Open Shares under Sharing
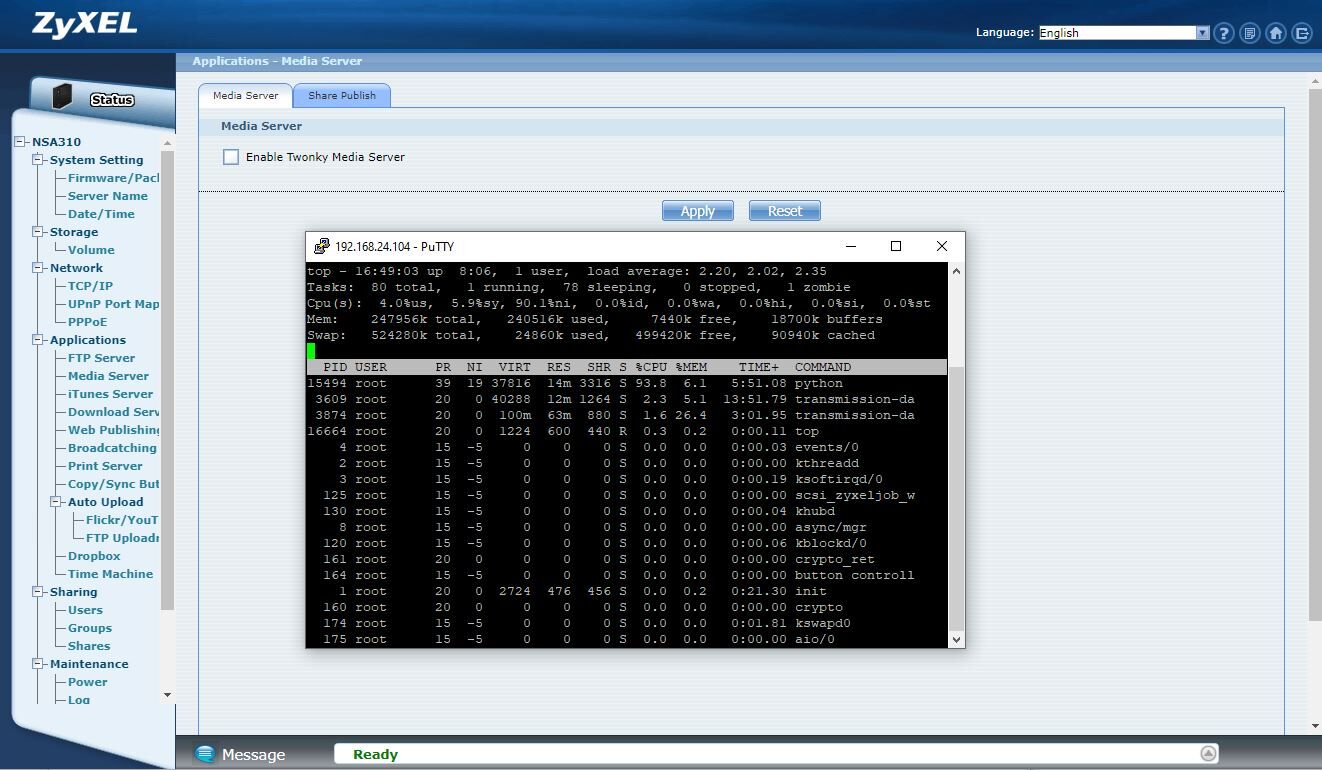This screenshot has height=770, width=1322. pyautogui.click(x=89, y=646)
